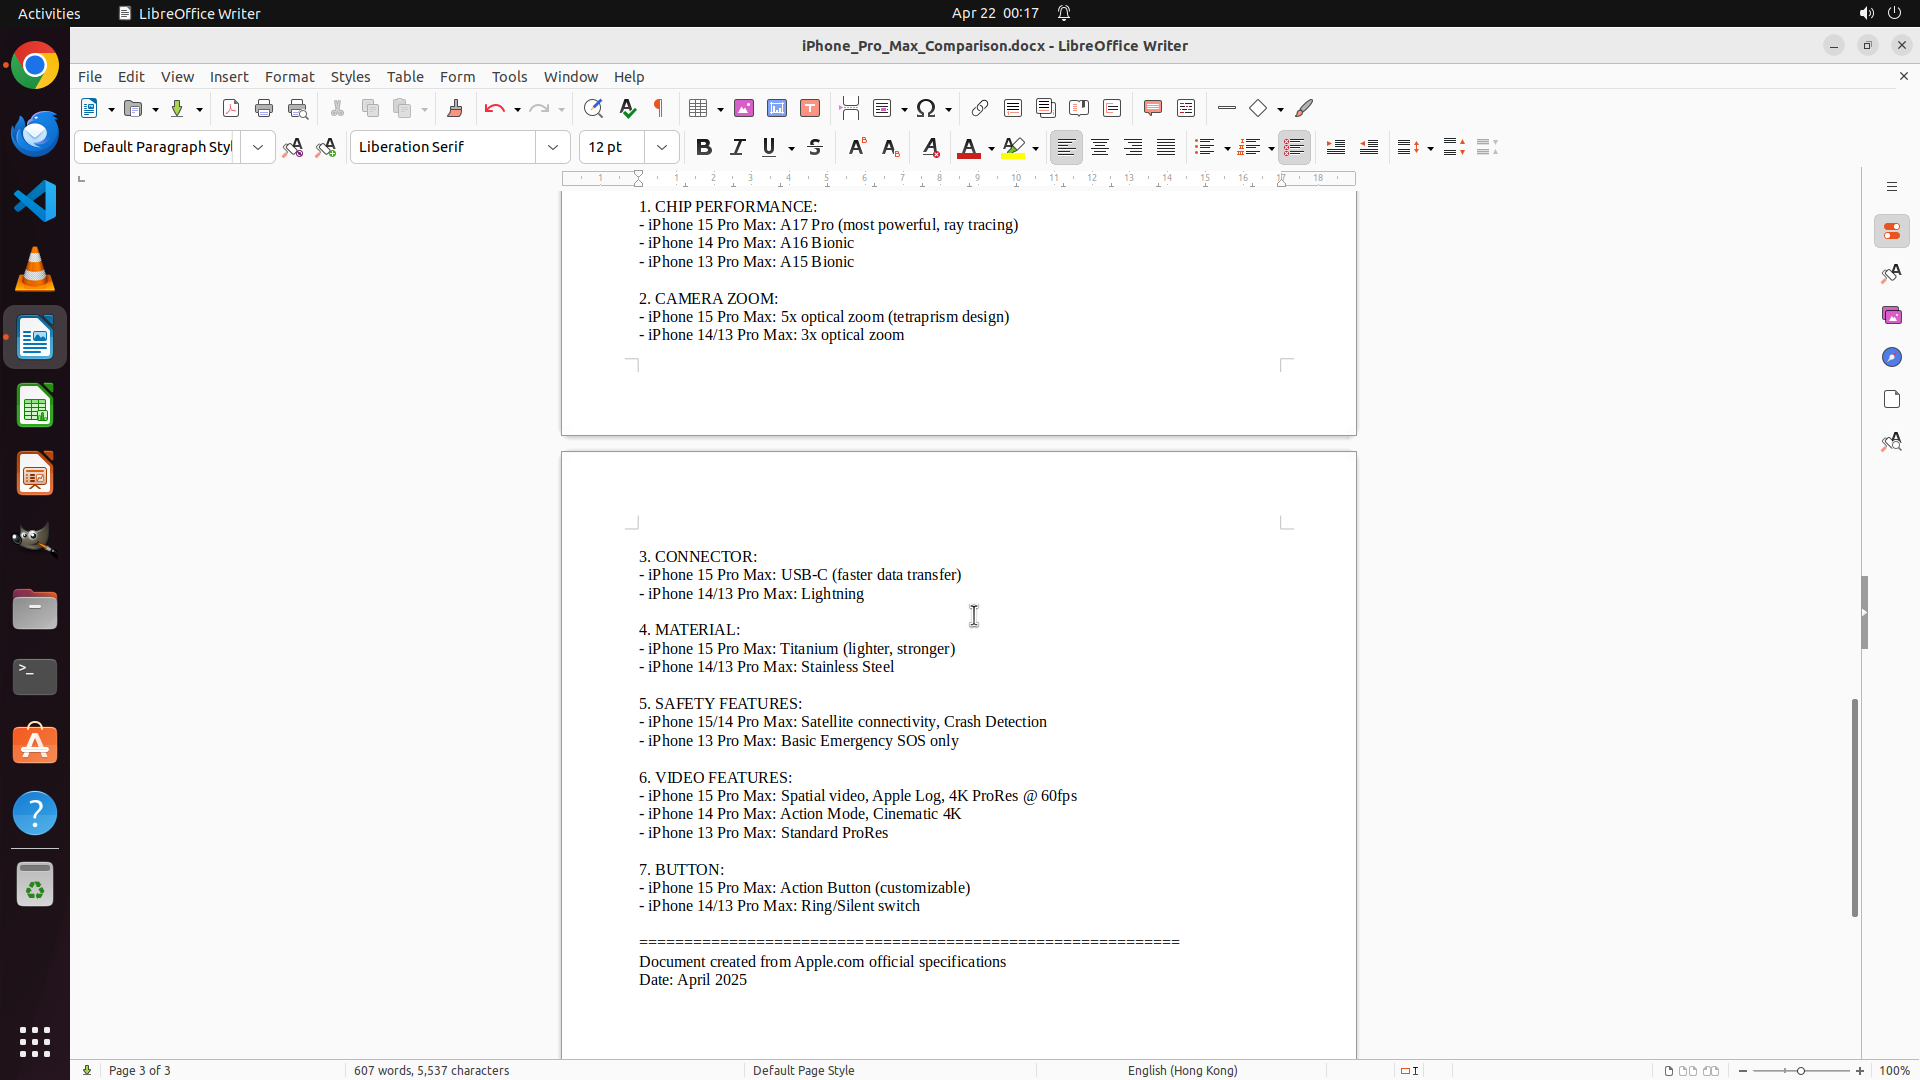This screenshot has height=1080, width=1920.
Task: Open the sidebar Navigator panel
Action: 1891,357
